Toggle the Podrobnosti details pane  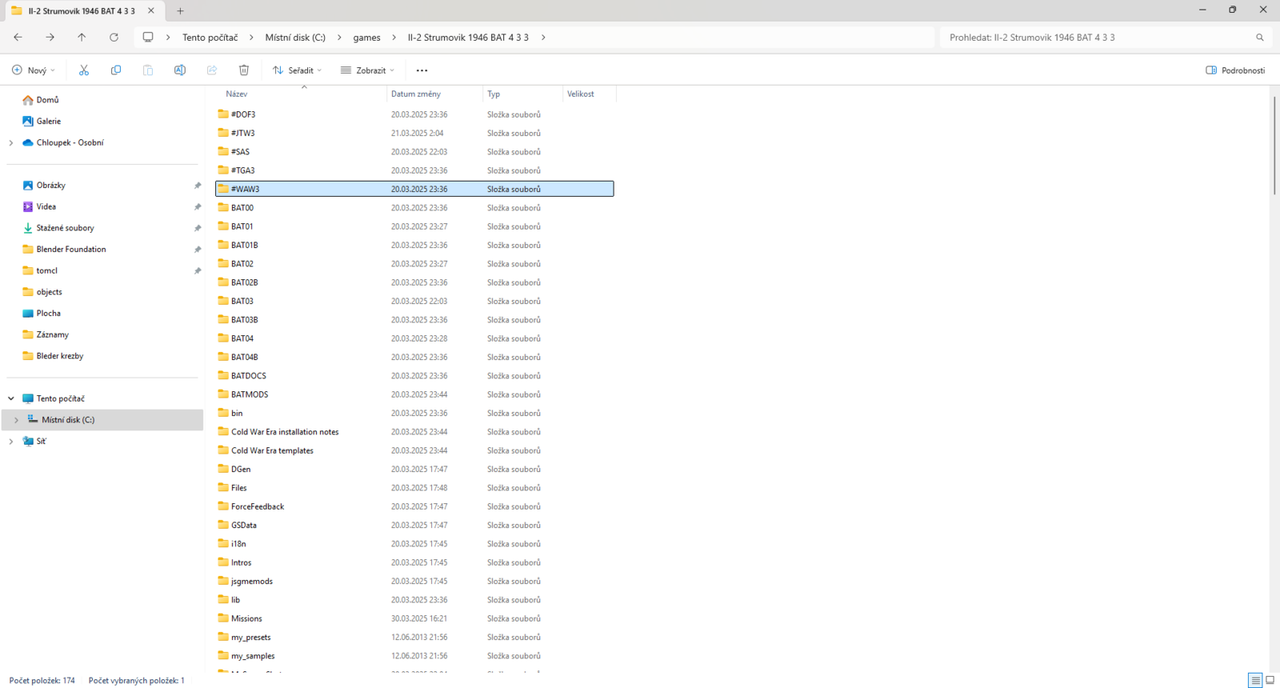click(1236, 70)
